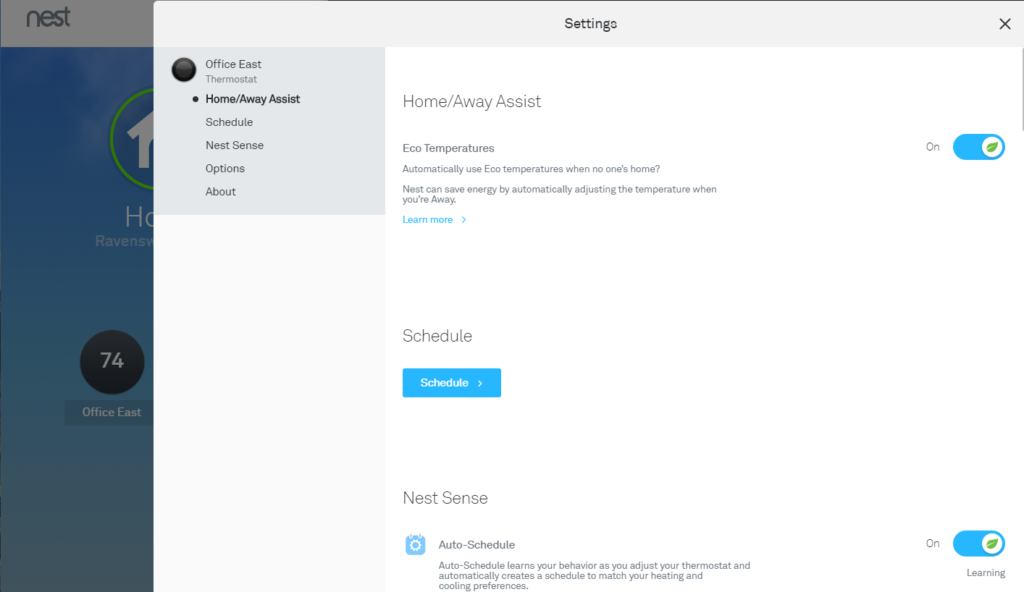Click 'Automatically use Eco temperatures' question text
The width and height of the screenshot is (1024, 592).
tap(531, 169)
